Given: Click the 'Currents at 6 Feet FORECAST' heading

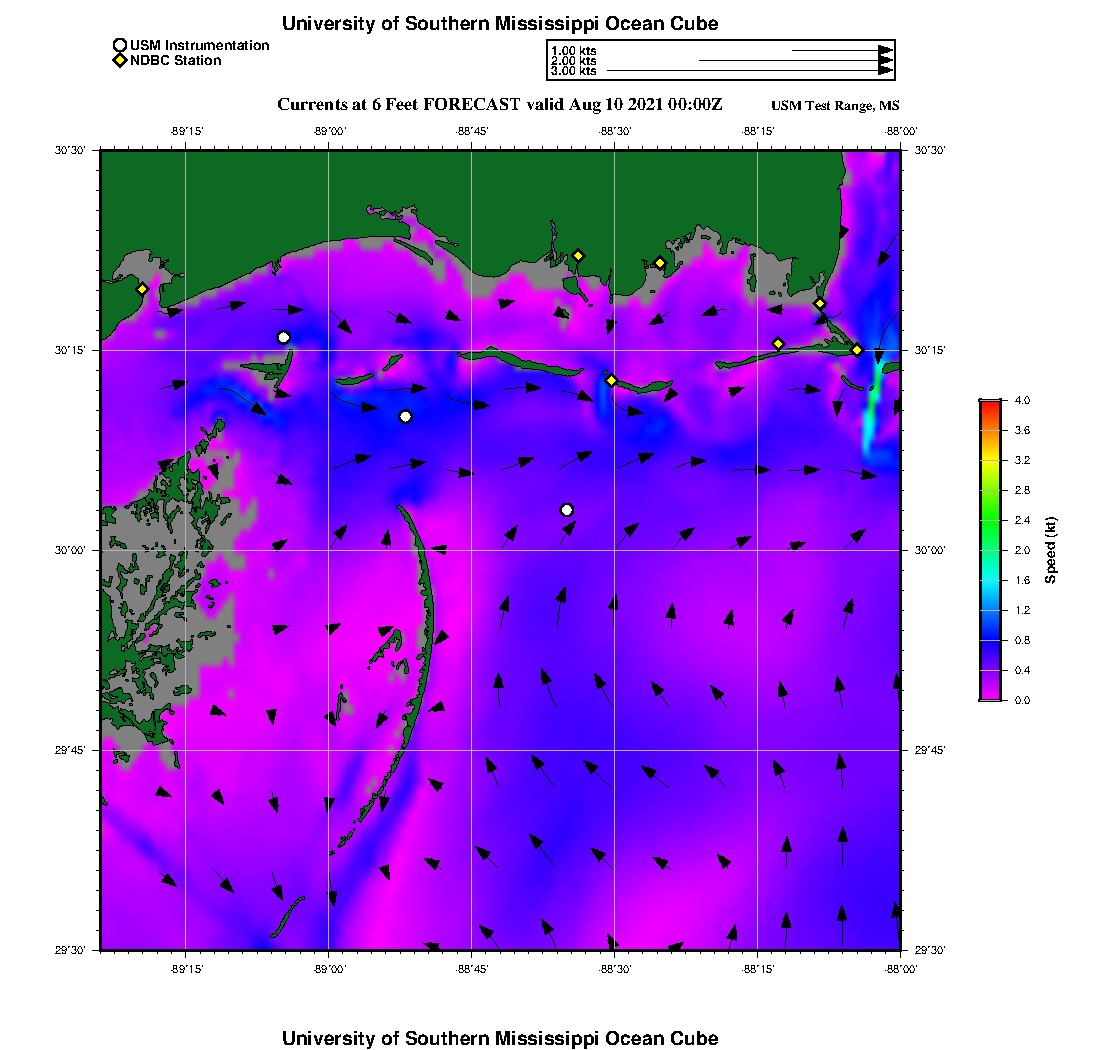Looking at the screenshot, I should [x=399, y=104].
